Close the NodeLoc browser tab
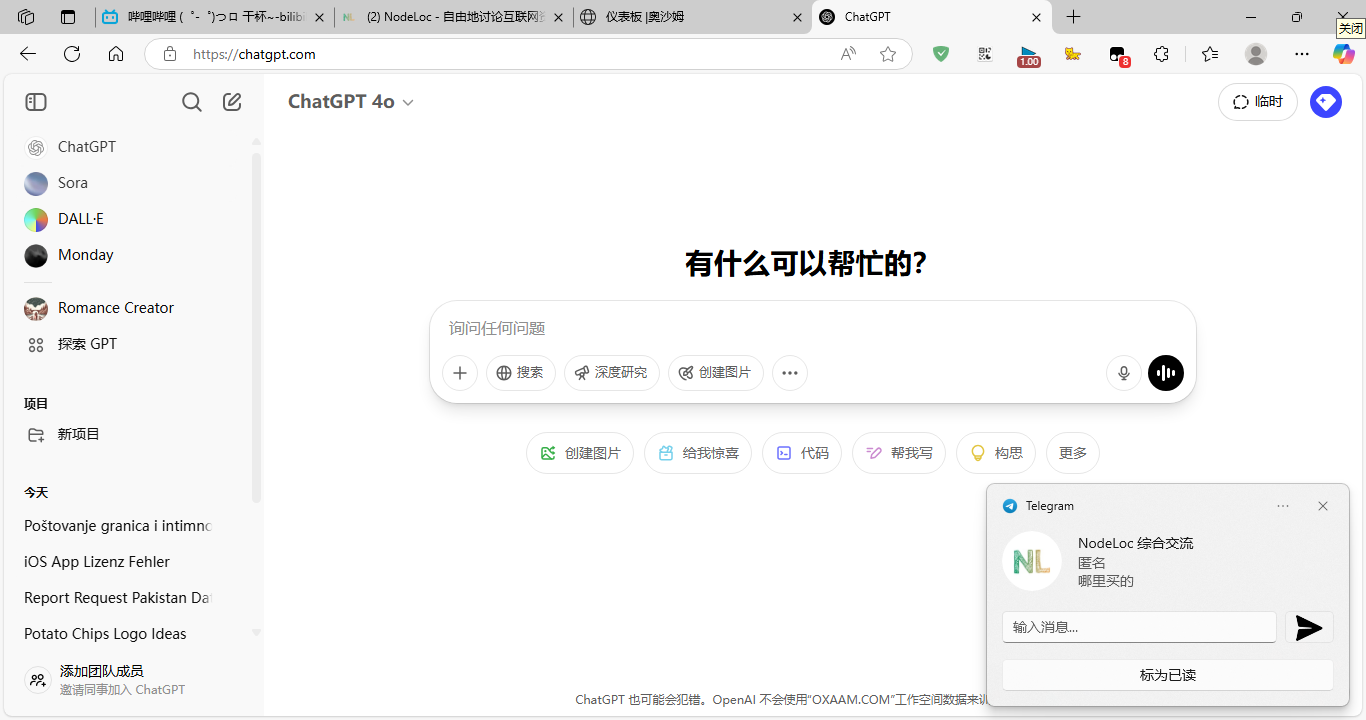 [559, 17]
